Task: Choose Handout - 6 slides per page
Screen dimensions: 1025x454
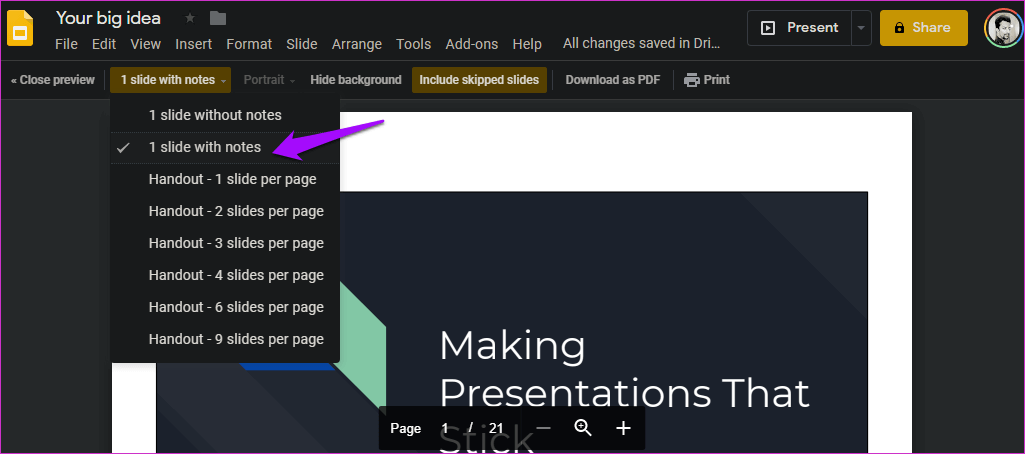Action: click(x=226, y=308)
